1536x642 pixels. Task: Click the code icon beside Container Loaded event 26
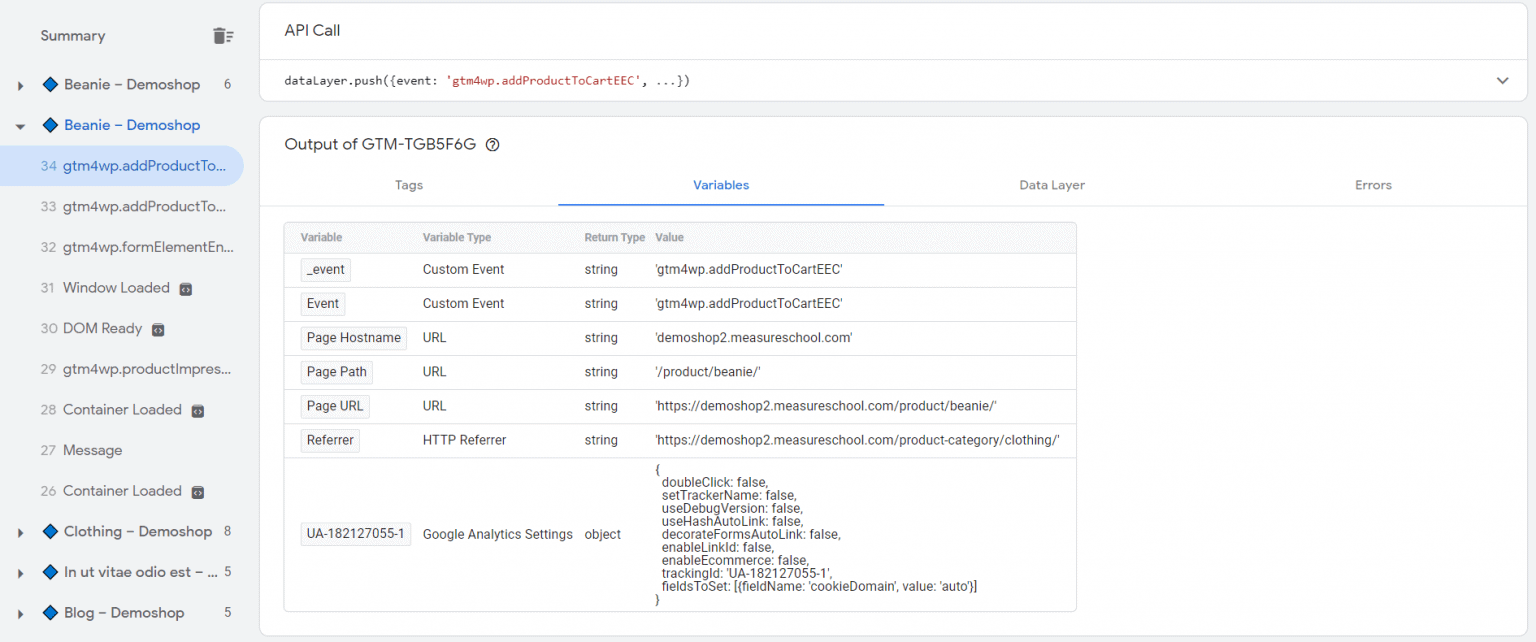click(x=197, y=491)
